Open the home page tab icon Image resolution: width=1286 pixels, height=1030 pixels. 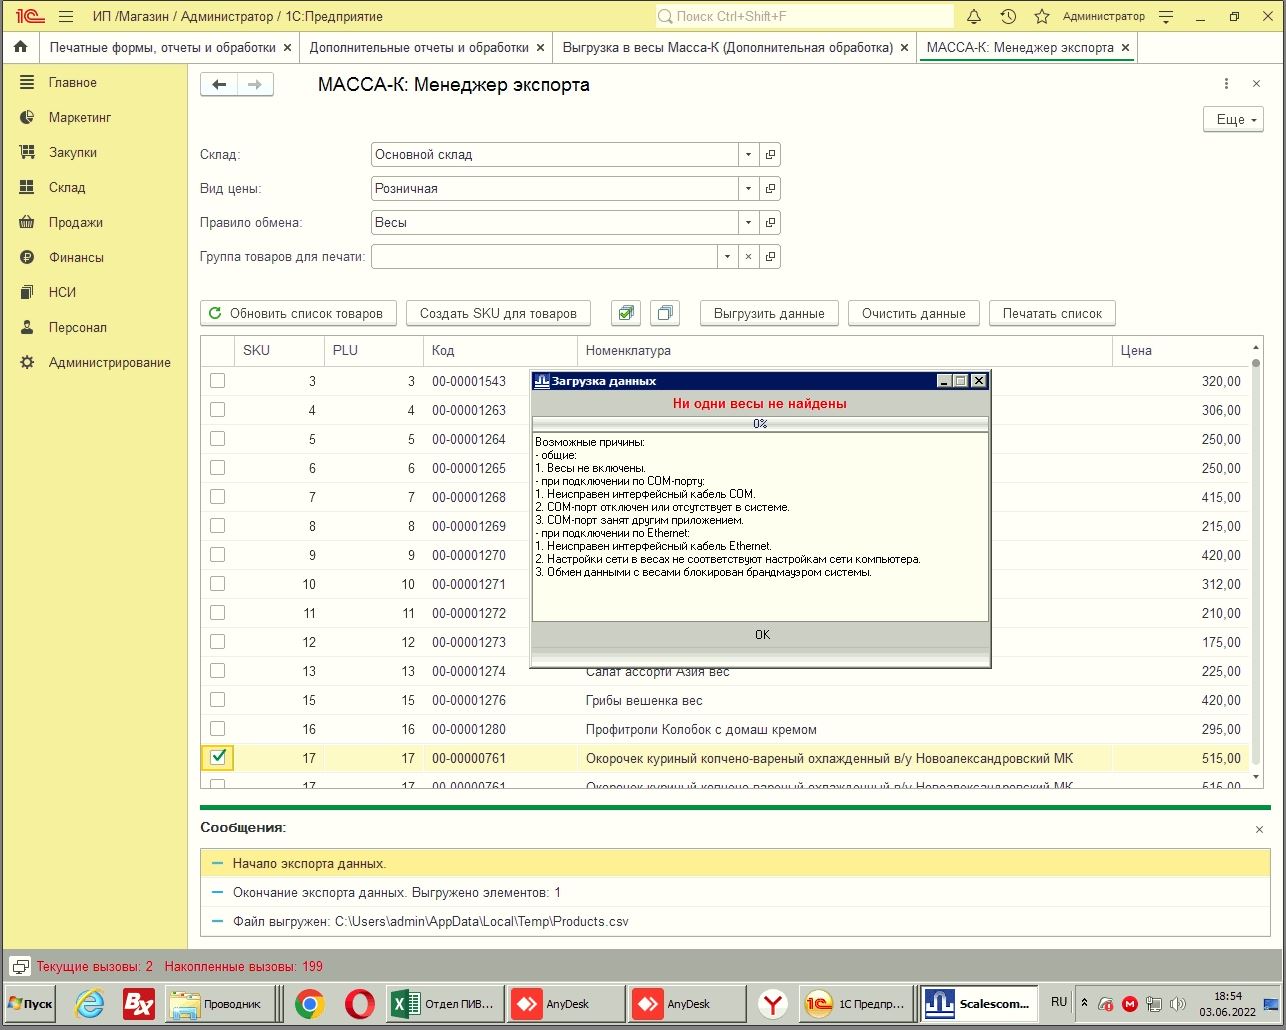point(20,47)
